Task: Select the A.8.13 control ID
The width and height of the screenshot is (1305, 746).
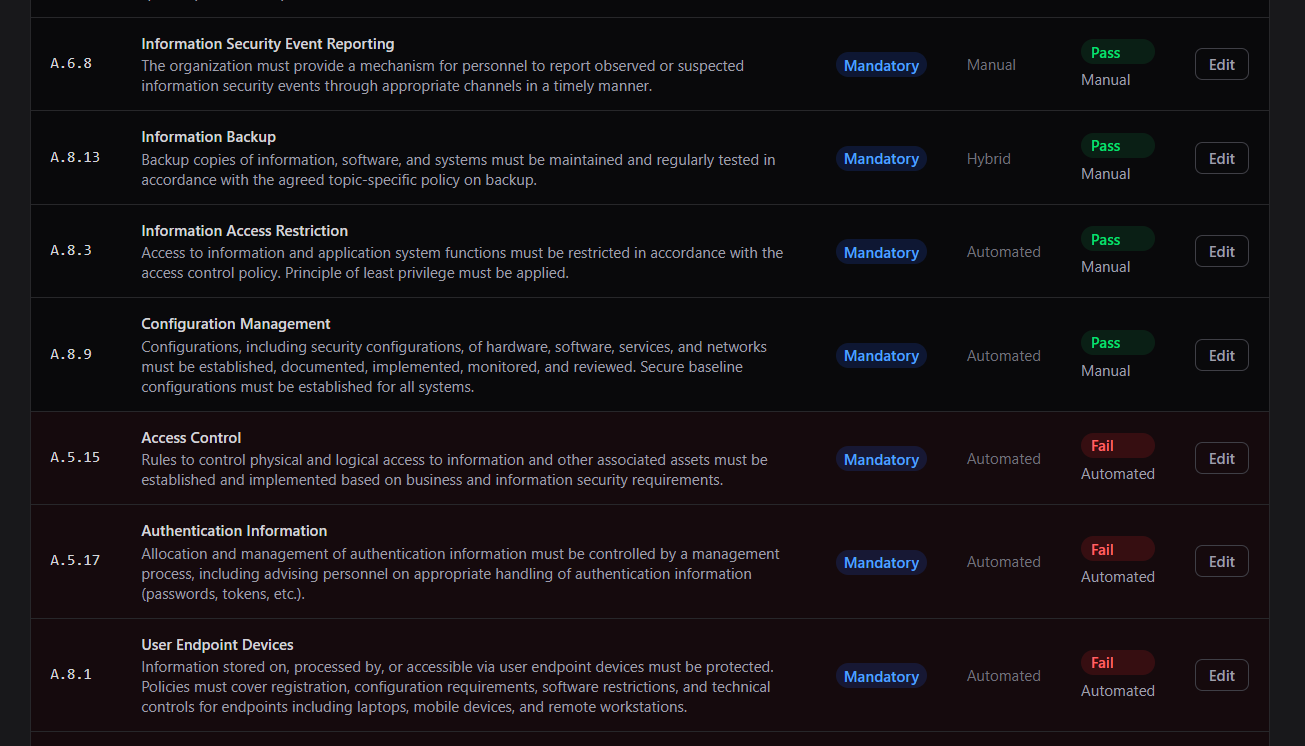Action: click(x=75, y=157)
